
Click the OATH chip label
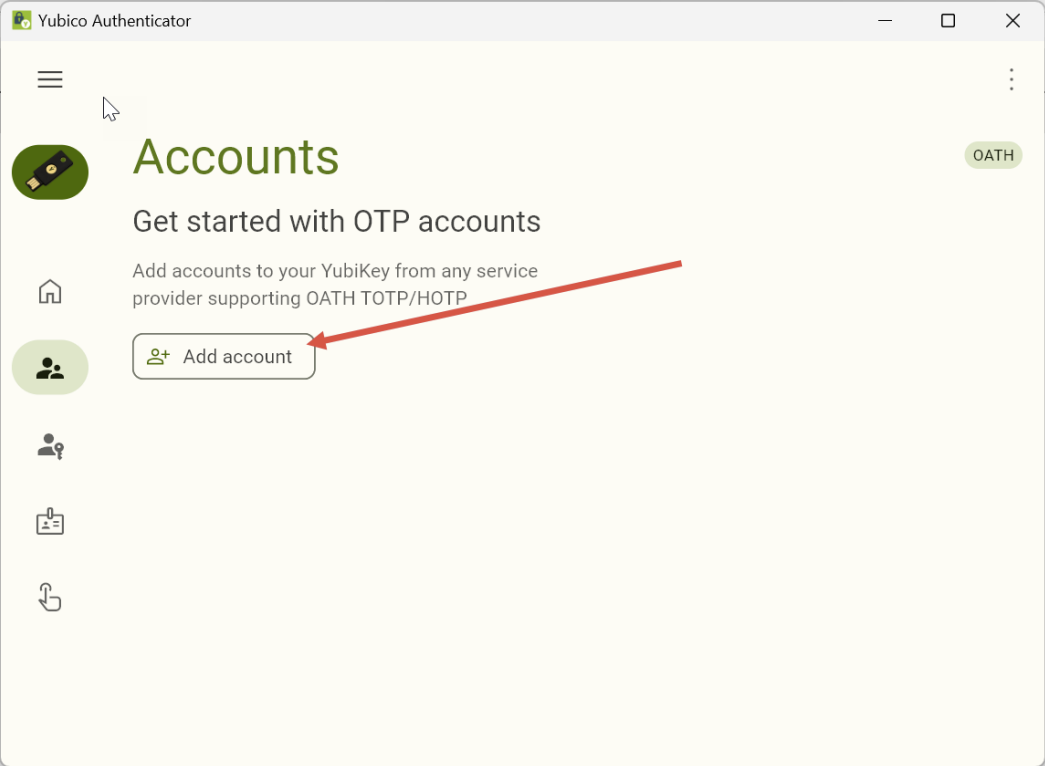tap(993, 155)
